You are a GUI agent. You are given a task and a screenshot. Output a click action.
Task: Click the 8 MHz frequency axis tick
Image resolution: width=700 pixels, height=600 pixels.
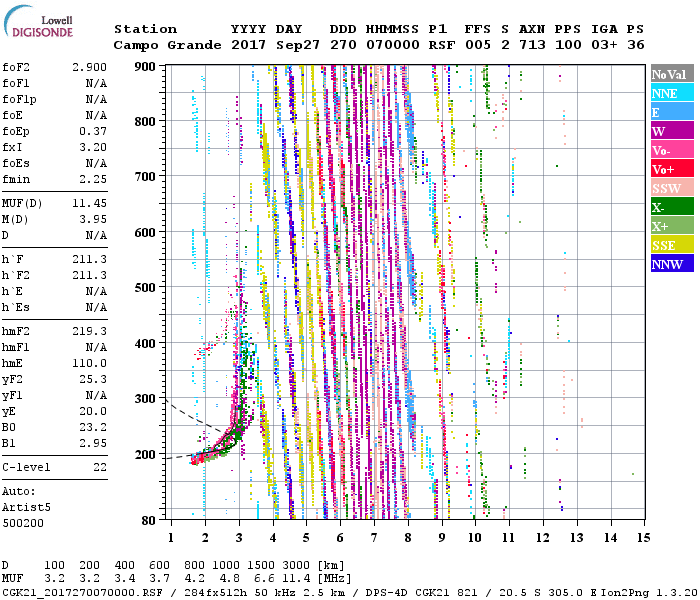(x=408, y=538)
